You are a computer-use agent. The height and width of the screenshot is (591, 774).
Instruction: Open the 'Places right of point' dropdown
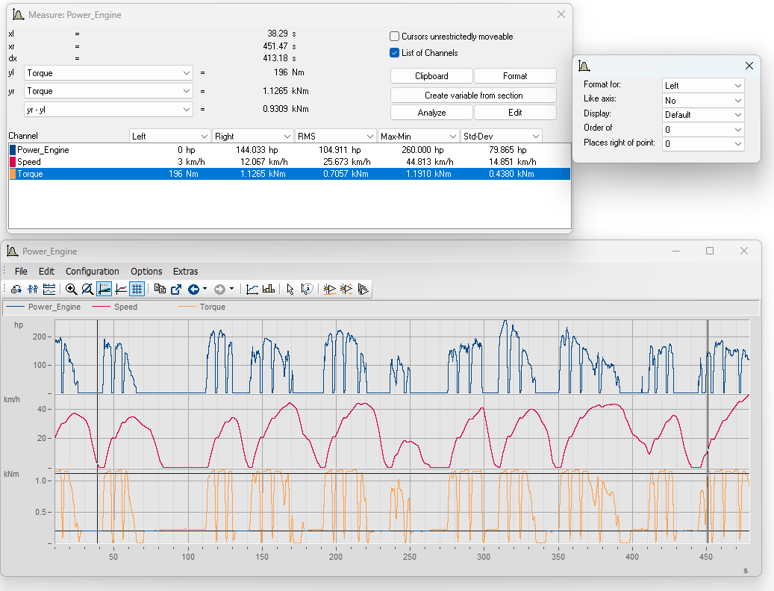pyautogui.click(x=703, y=144)
